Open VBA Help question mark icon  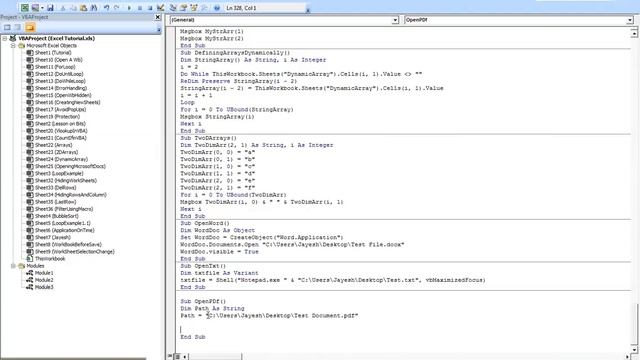pos(217,8)
